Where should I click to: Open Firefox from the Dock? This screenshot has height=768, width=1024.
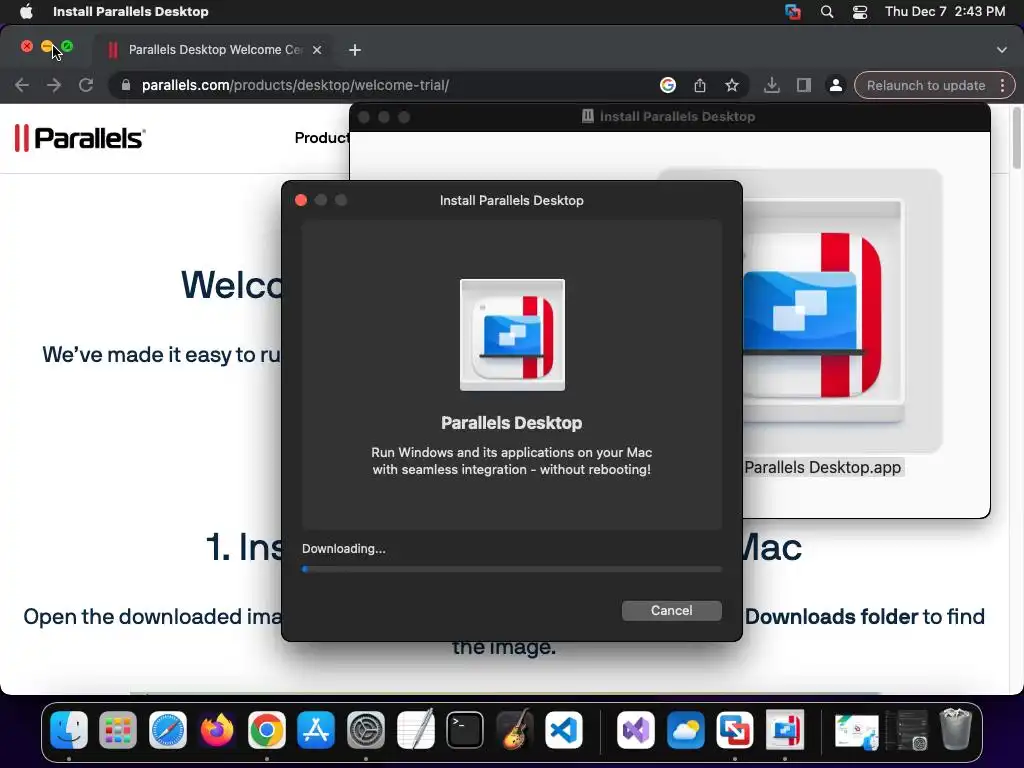coord(217,729)
